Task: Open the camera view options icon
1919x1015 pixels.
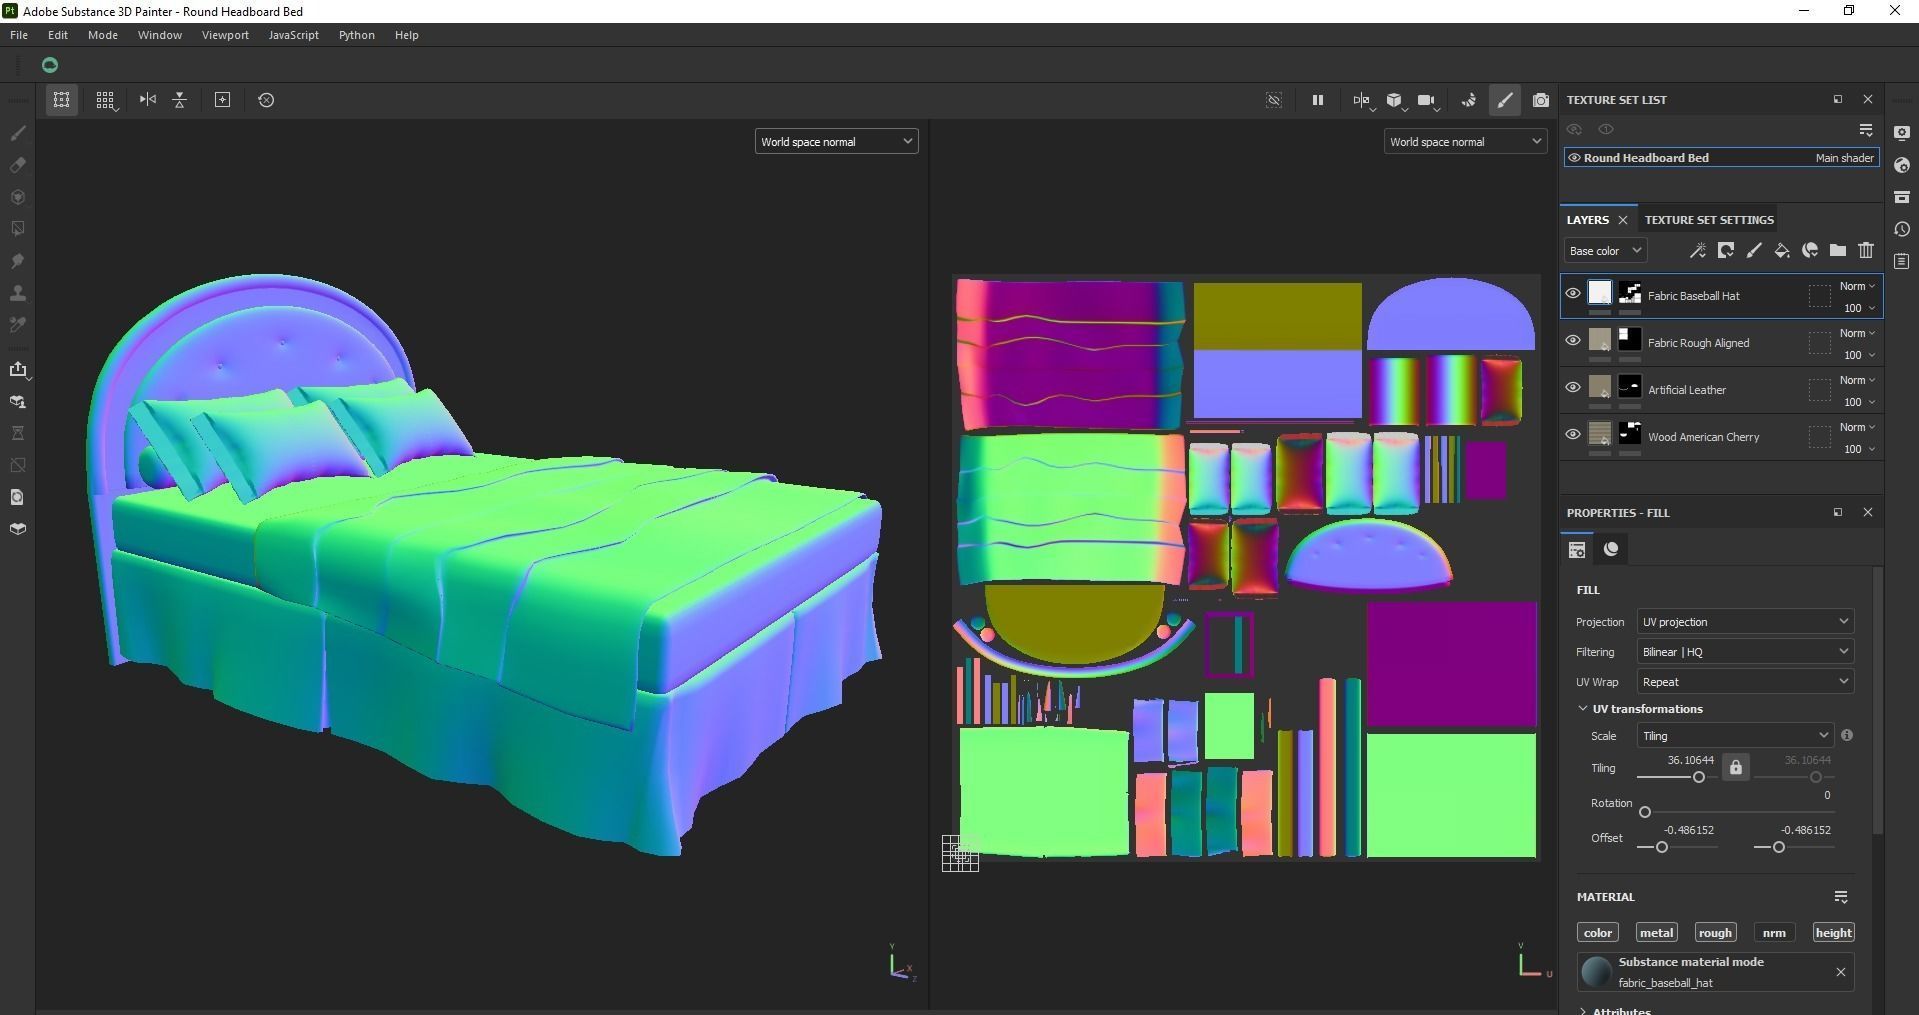Action: tap(1427, 100)
